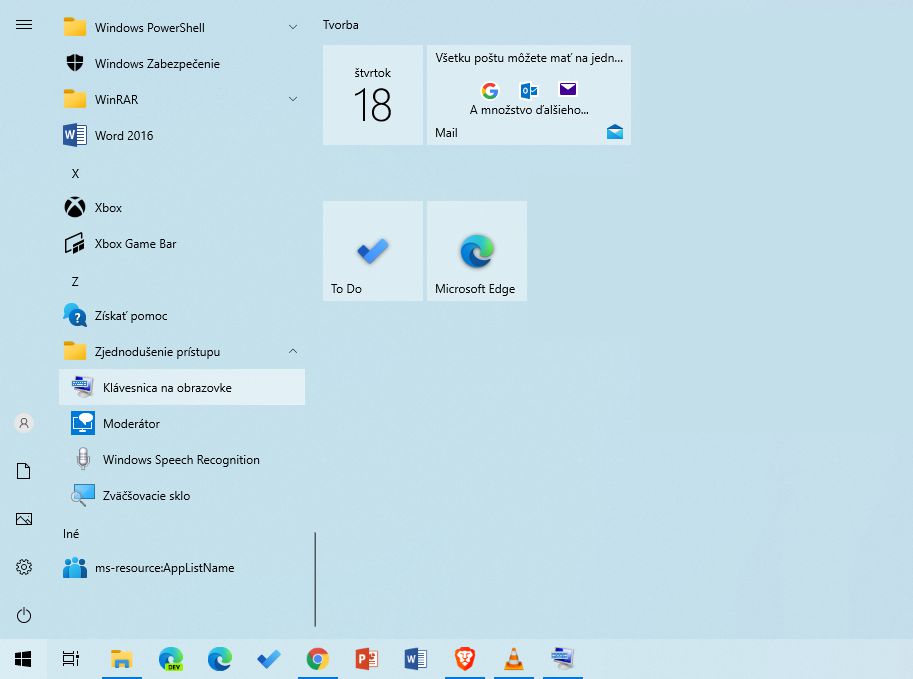
Task: Click the Windows Start button
Action: [23, 659]
